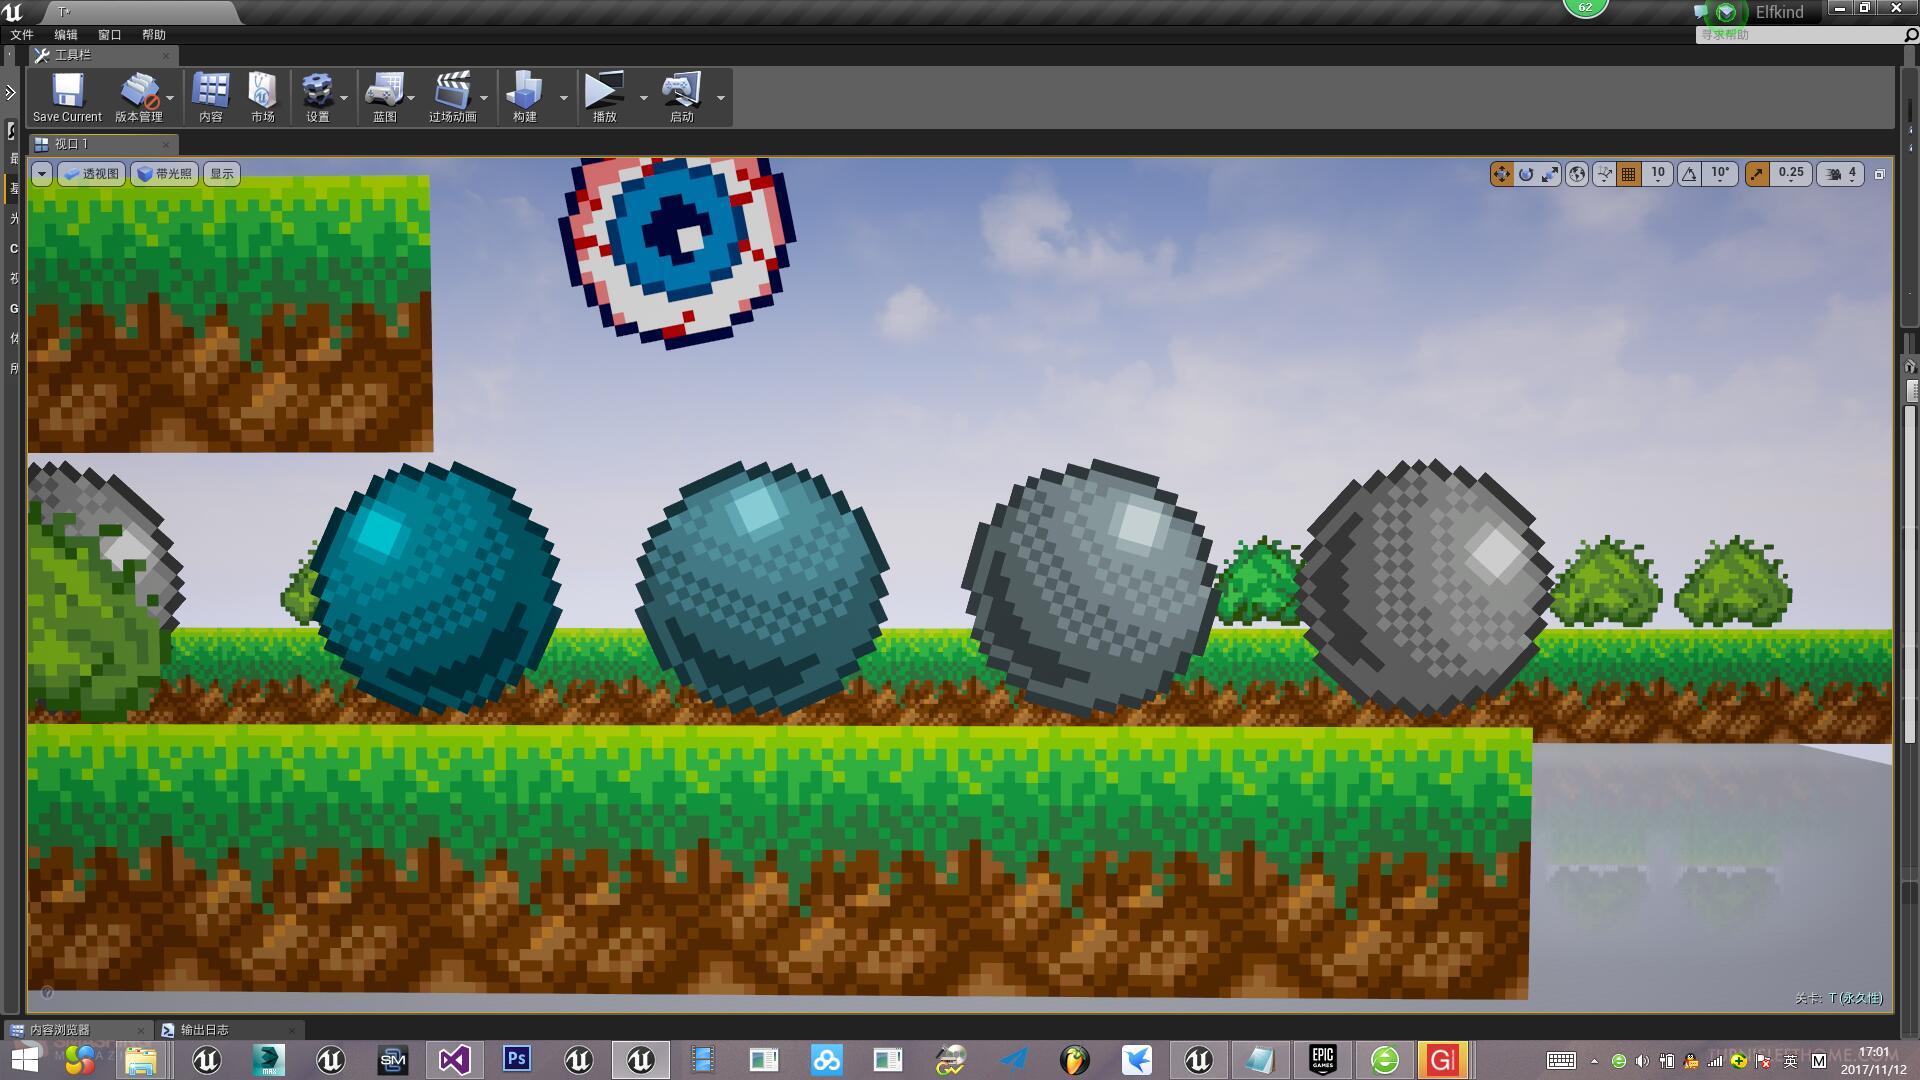This screenshot has width=1920, height=1080.
Task: Click 关卡: T (永久性) level label
Action: [x=1838, y=998]
